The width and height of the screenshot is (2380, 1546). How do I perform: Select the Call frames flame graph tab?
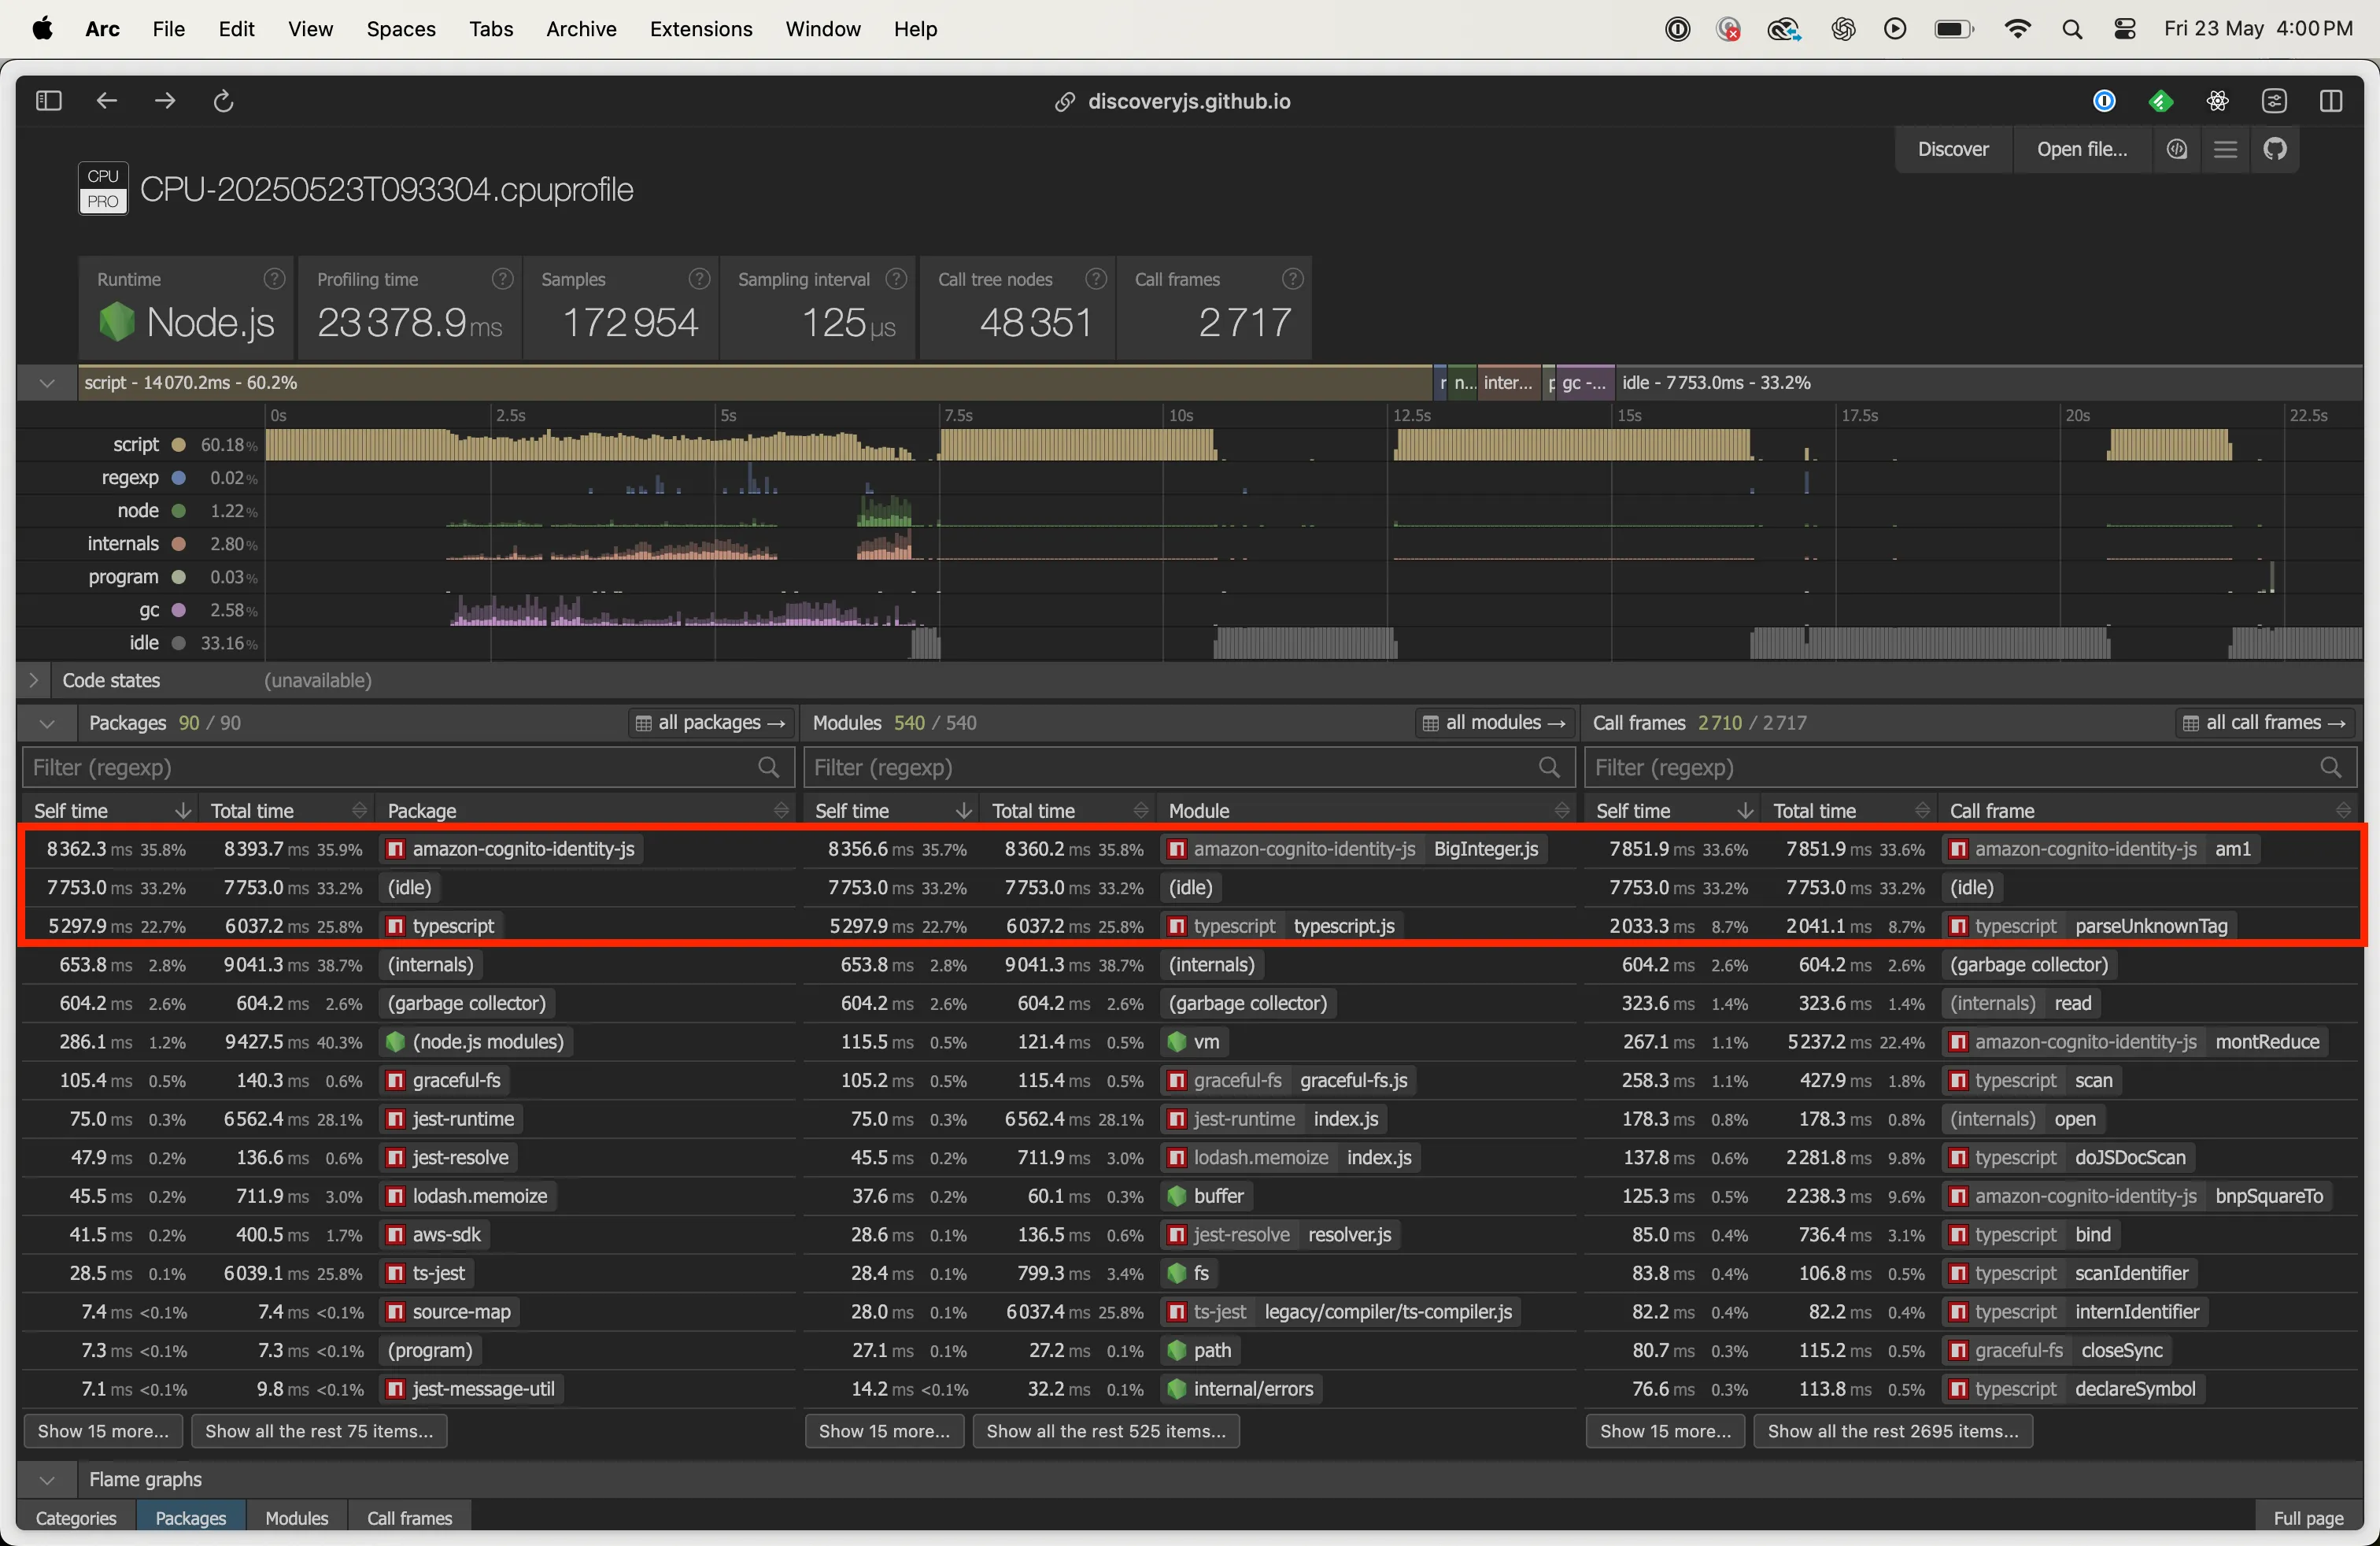(410, 1518)
